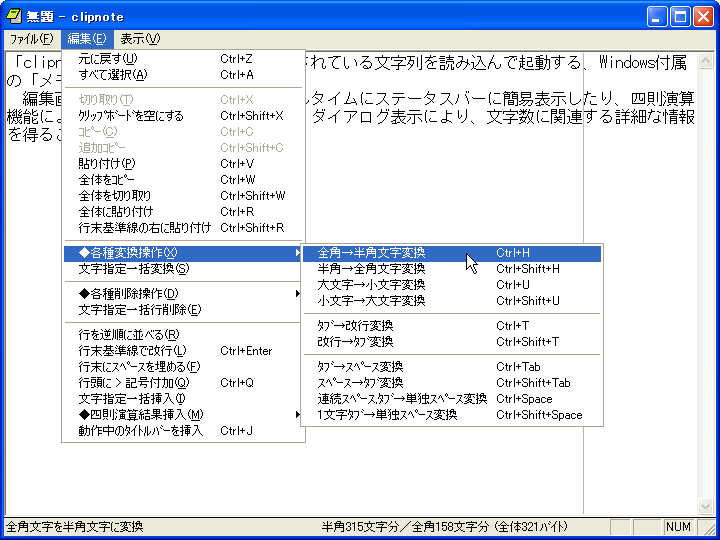This screenshot has height=540, width=720.
Task: Select 改行→タブ変換 item
Action: tap(452, 342)
